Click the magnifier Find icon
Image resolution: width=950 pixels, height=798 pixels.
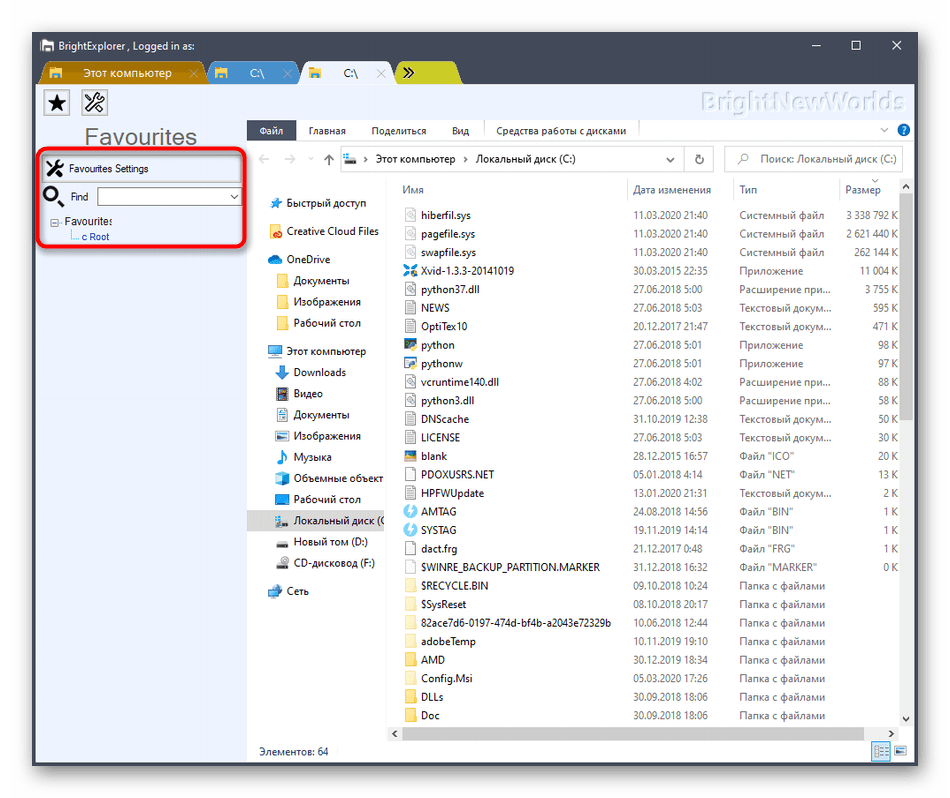pyautogui.click(x=54, y=197)
